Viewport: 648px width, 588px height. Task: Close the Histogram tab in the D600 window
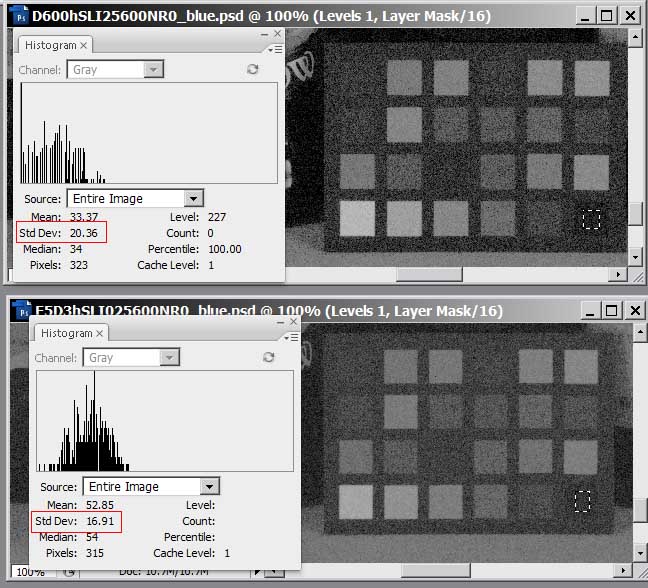tap(84, 46)
